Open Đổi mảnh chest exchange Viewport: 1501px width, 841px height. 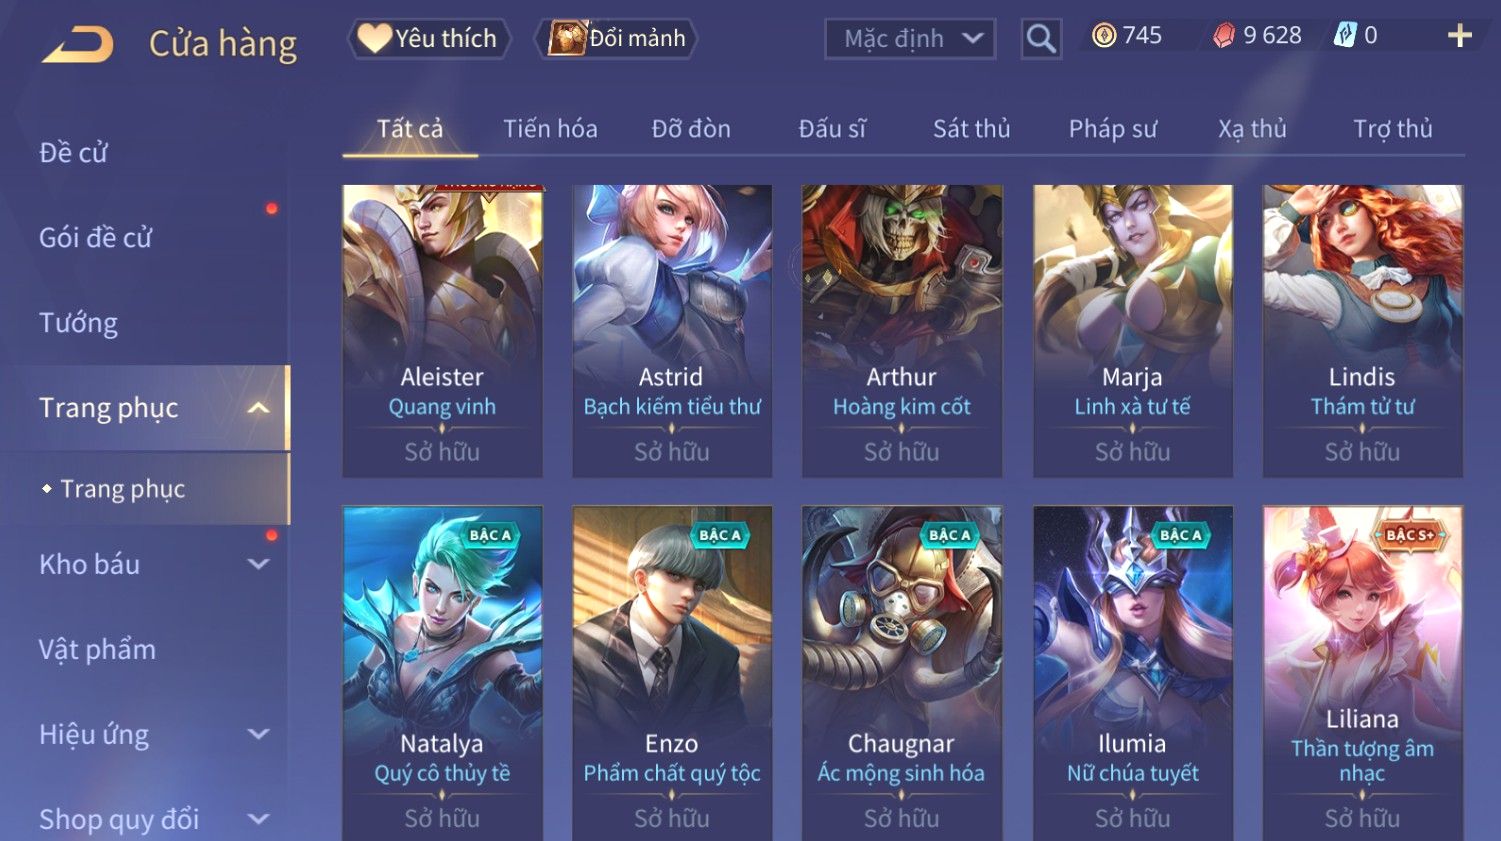point(617,39)
